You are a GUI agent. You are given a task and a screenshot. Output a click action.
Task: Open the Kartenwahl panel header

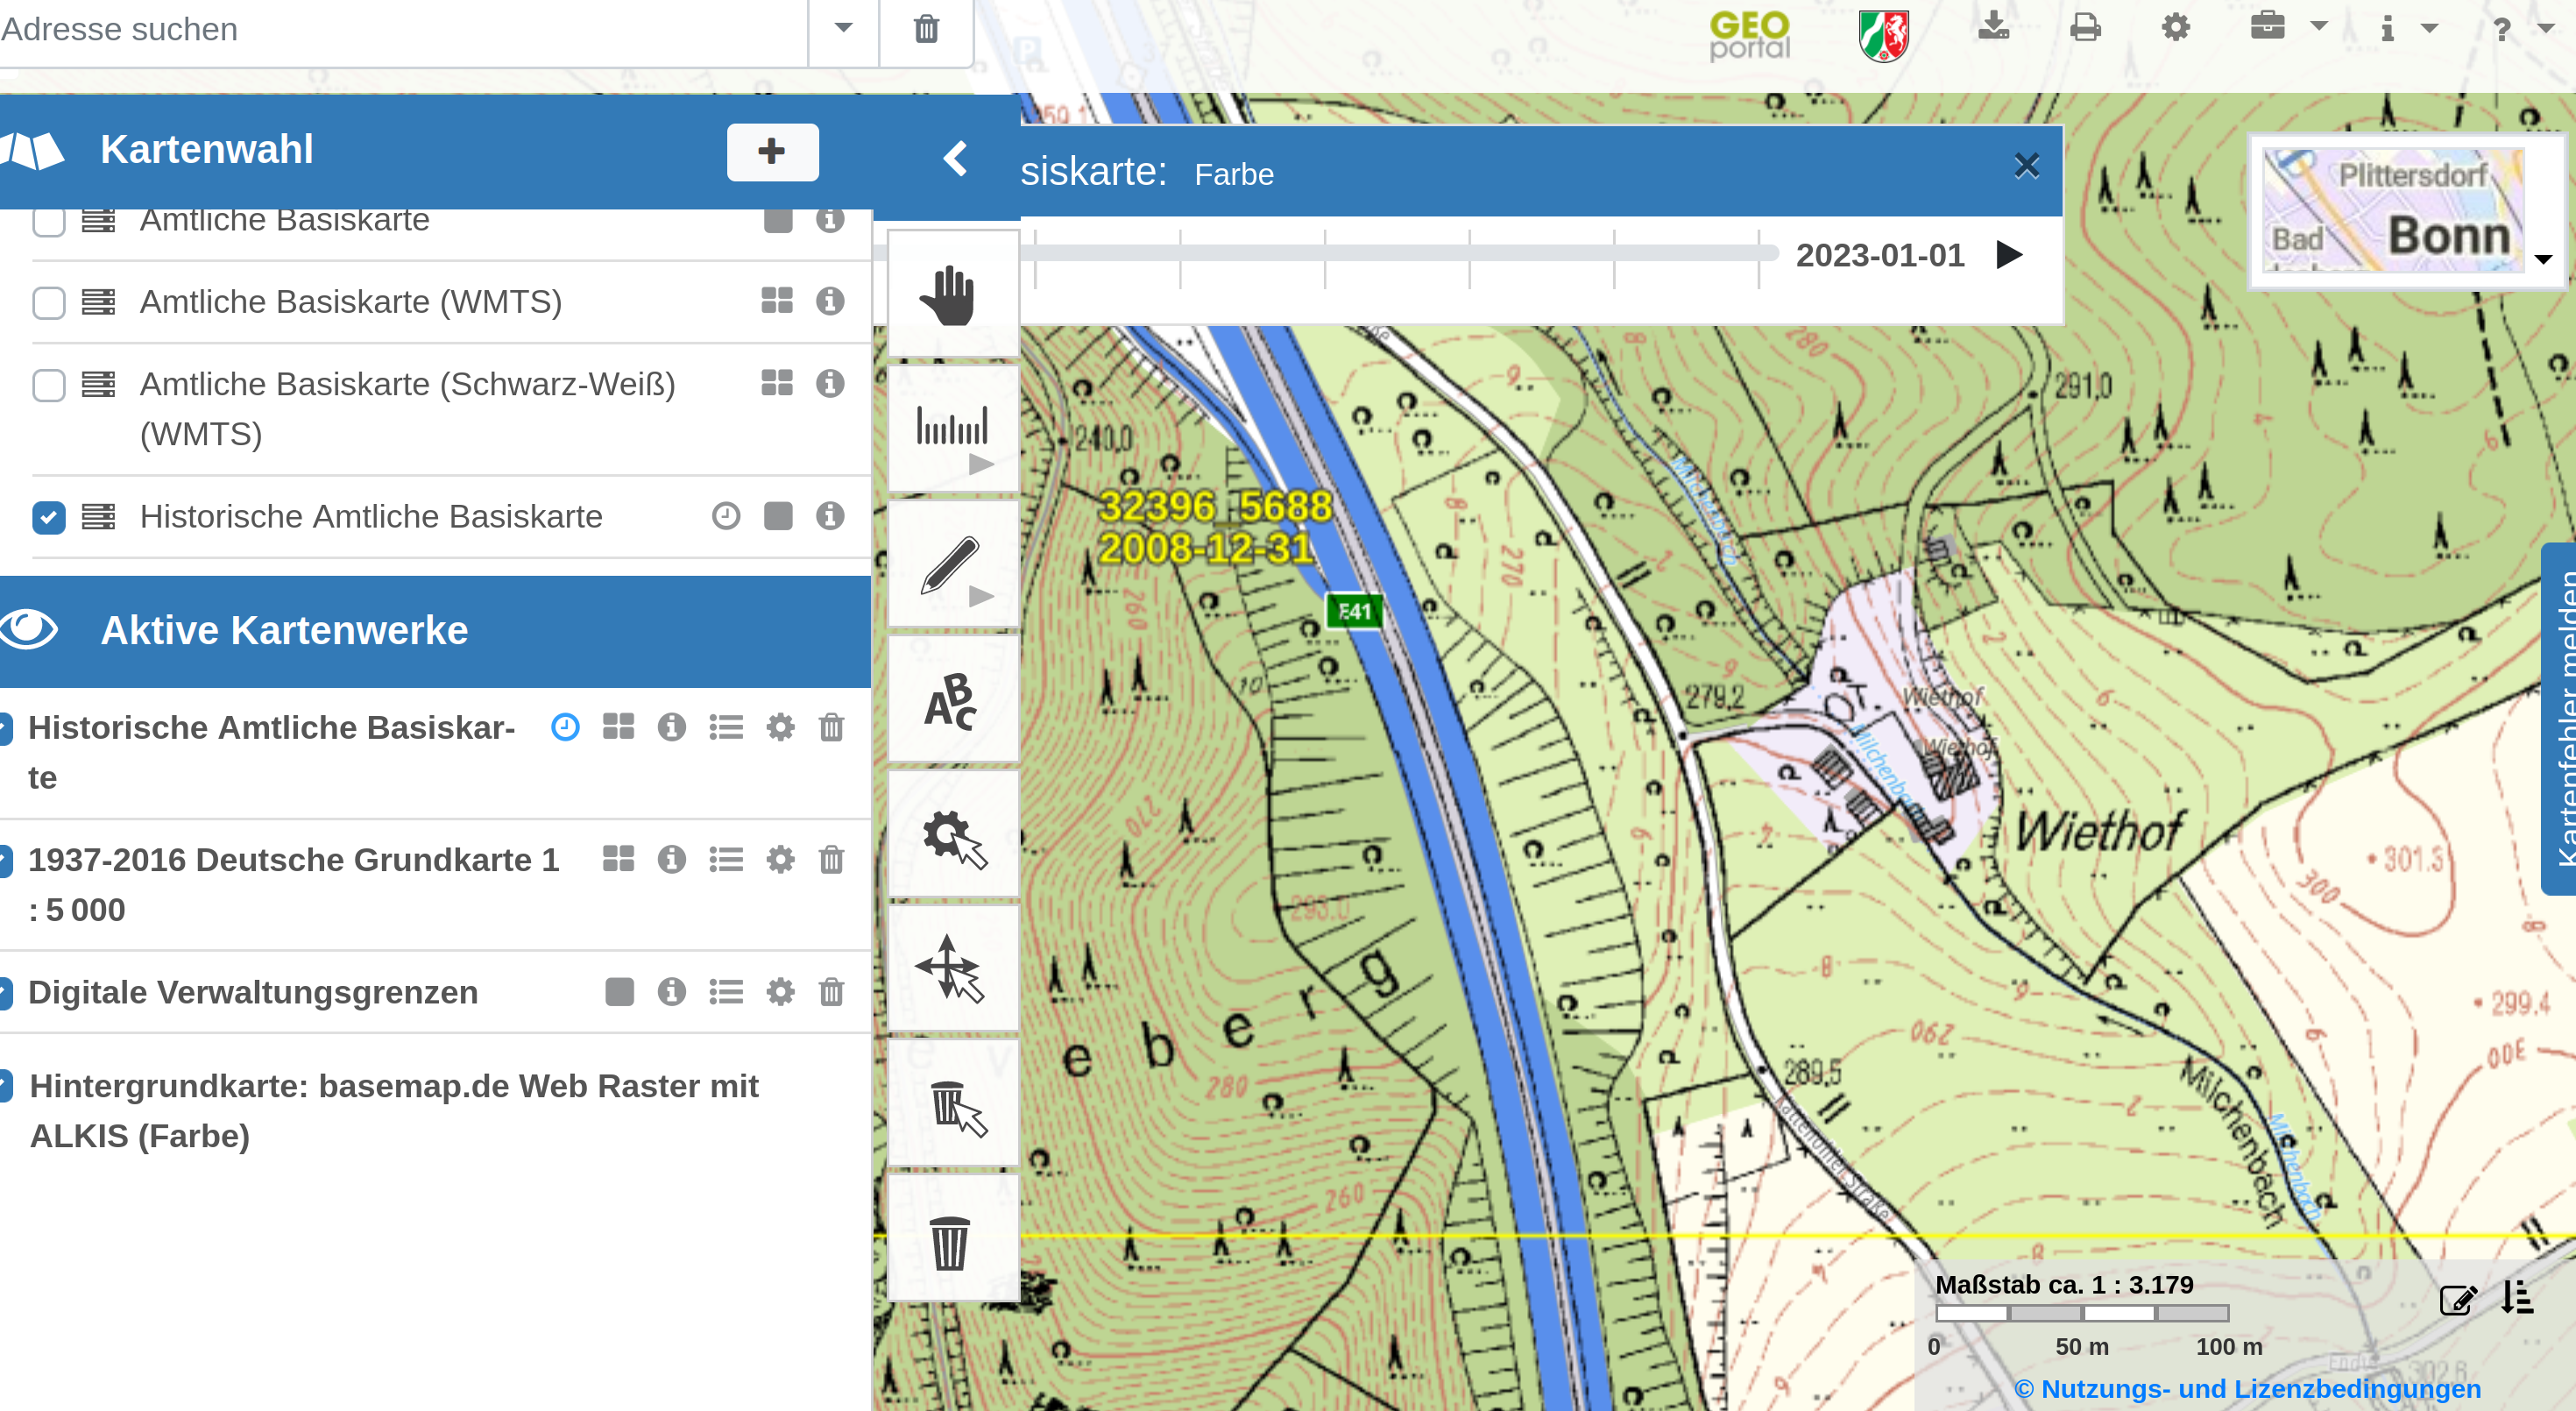point(205,149)
